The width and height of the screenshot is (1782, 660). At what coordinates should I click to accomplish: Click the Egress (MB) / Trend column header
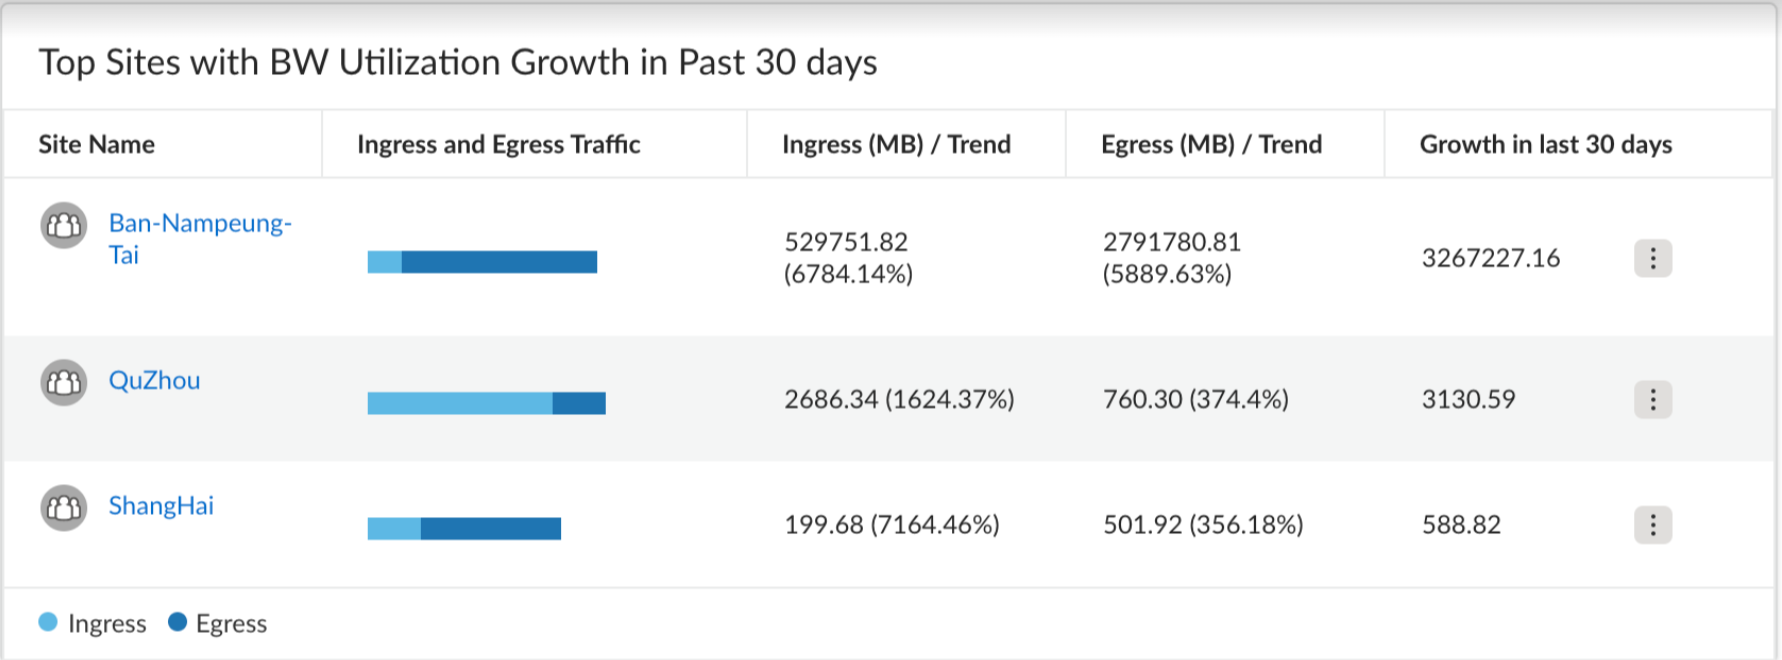click(1211, 145)
